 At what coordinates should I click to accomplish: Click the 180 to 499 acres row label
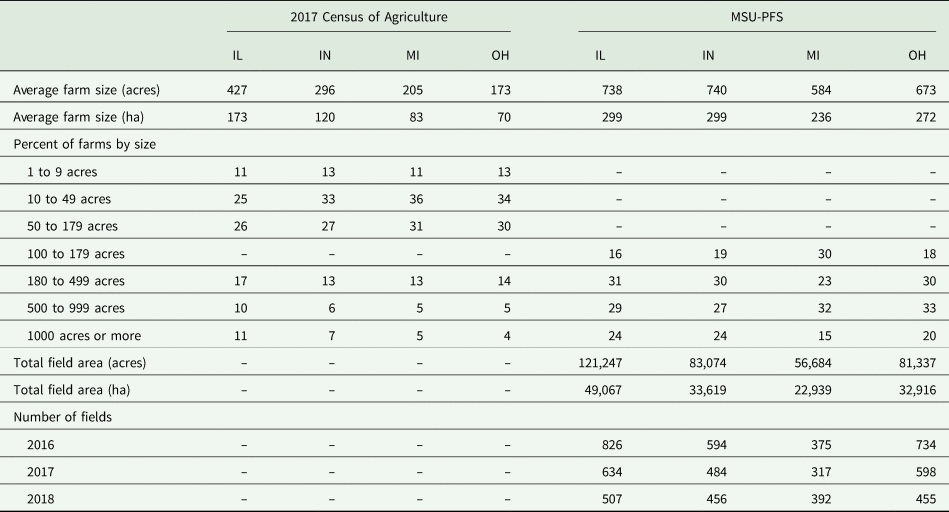point(76,281)
